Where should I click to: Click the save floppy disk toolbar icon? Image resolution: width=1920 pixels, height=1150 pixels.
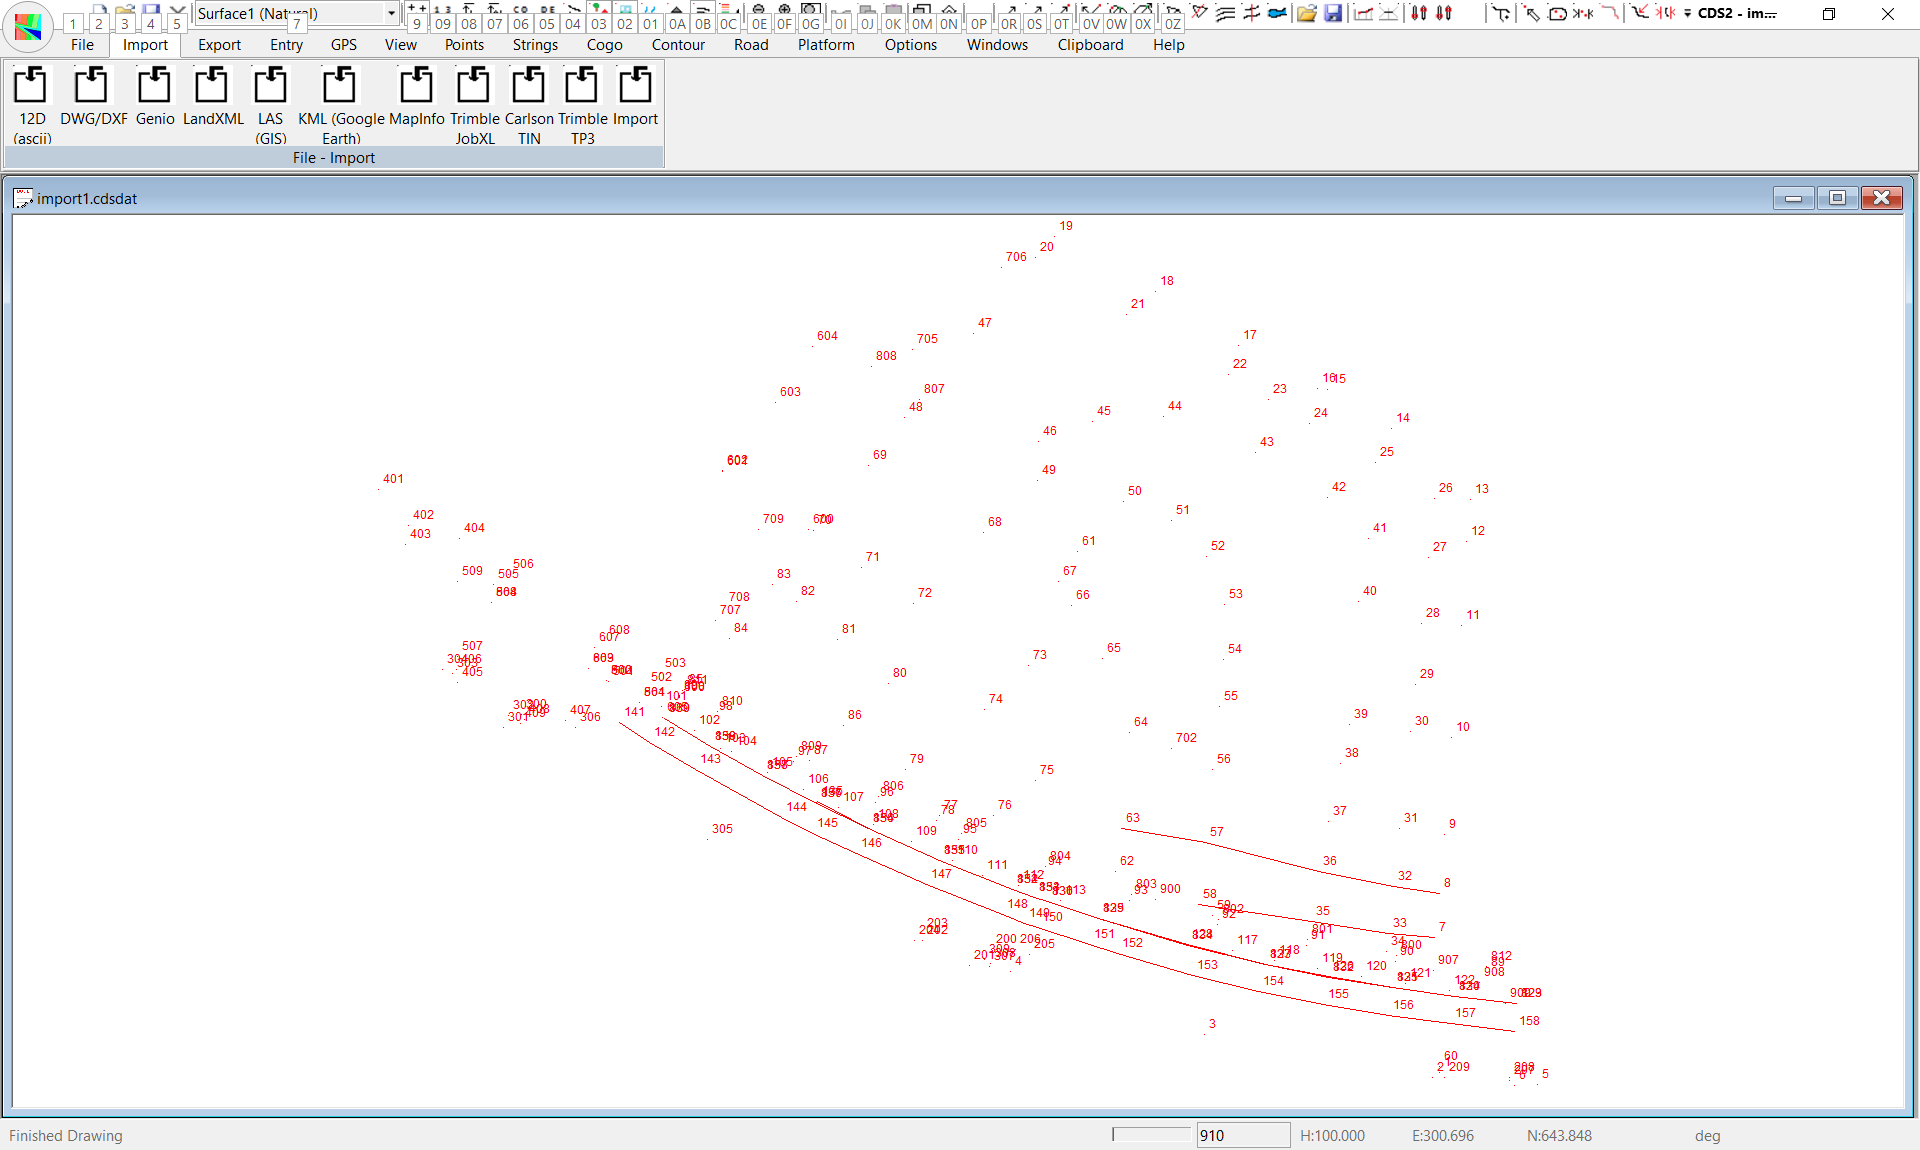(x=1333, y=13)
